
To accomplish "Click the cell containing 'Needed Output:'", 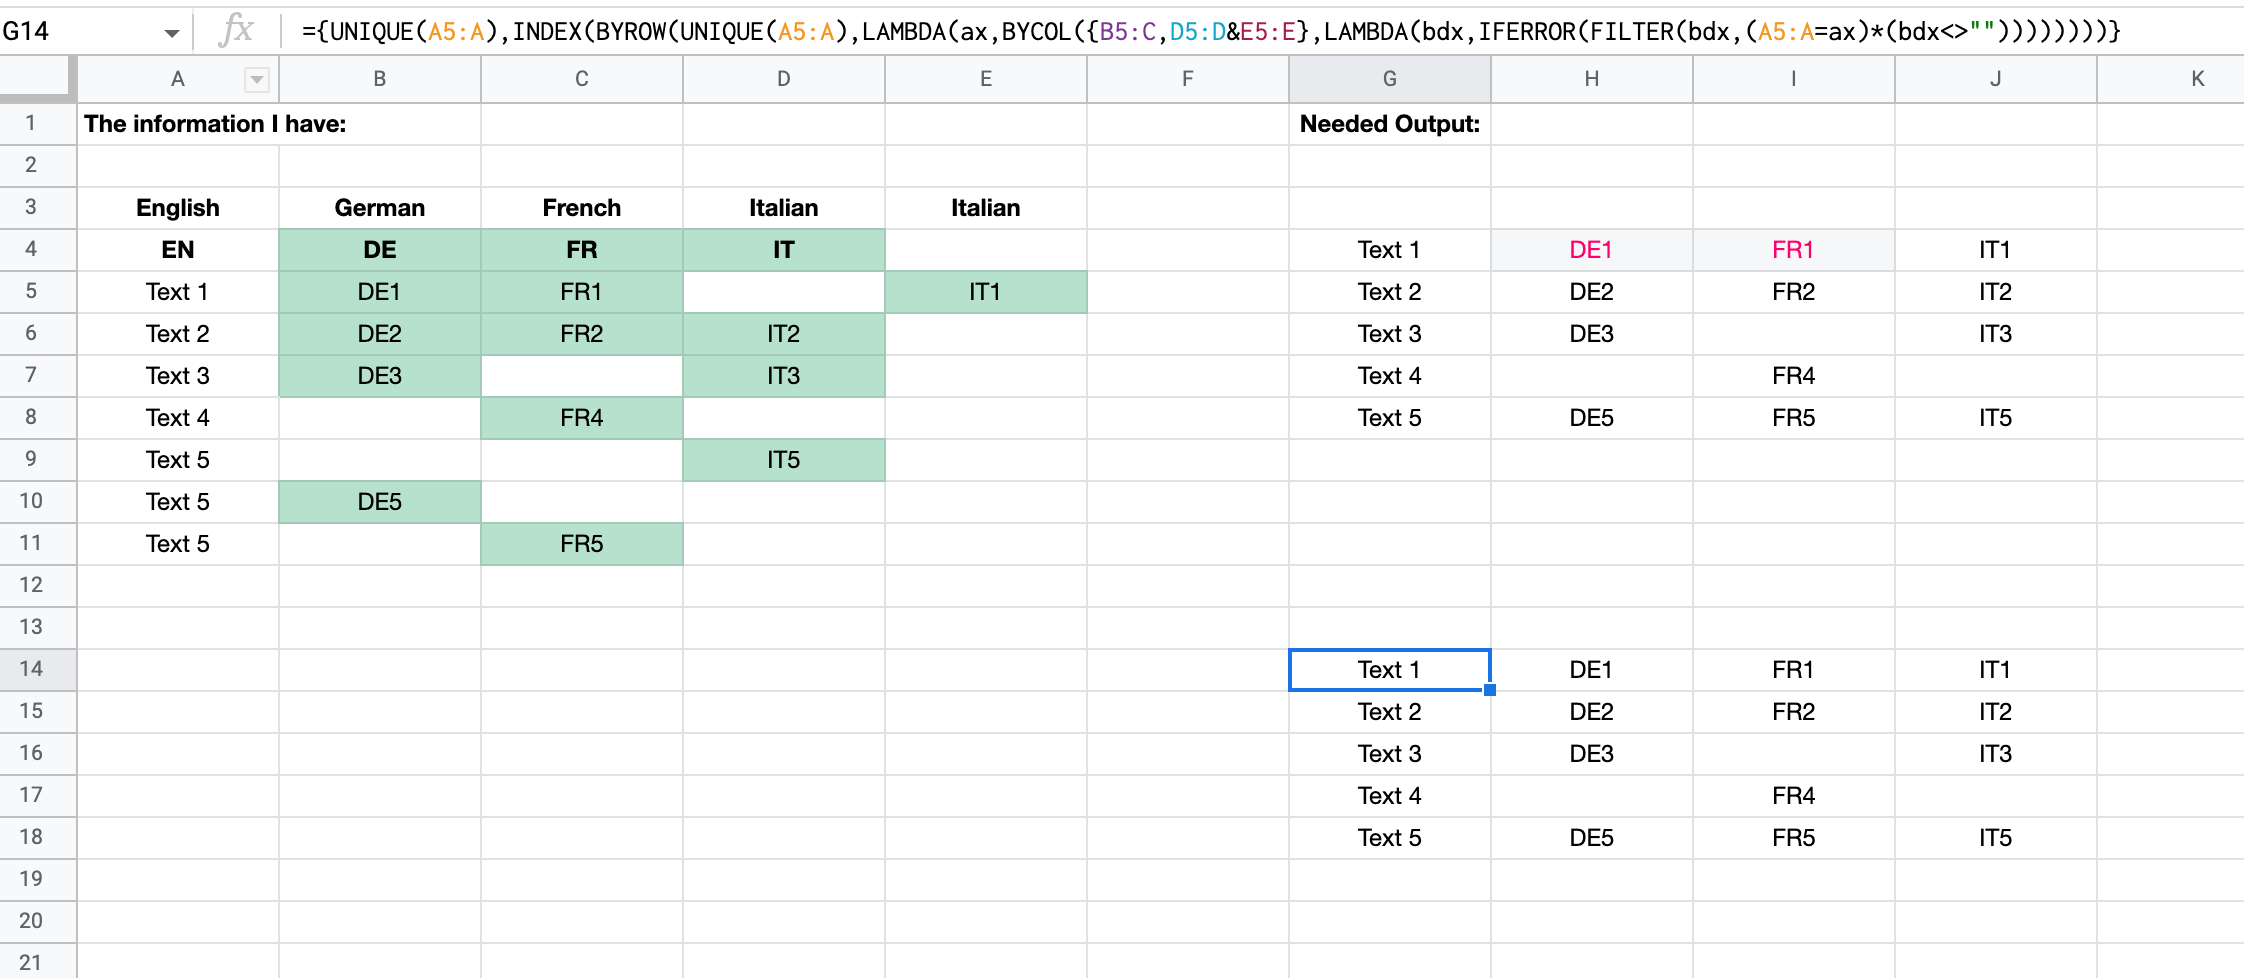I will (1390, 124).
